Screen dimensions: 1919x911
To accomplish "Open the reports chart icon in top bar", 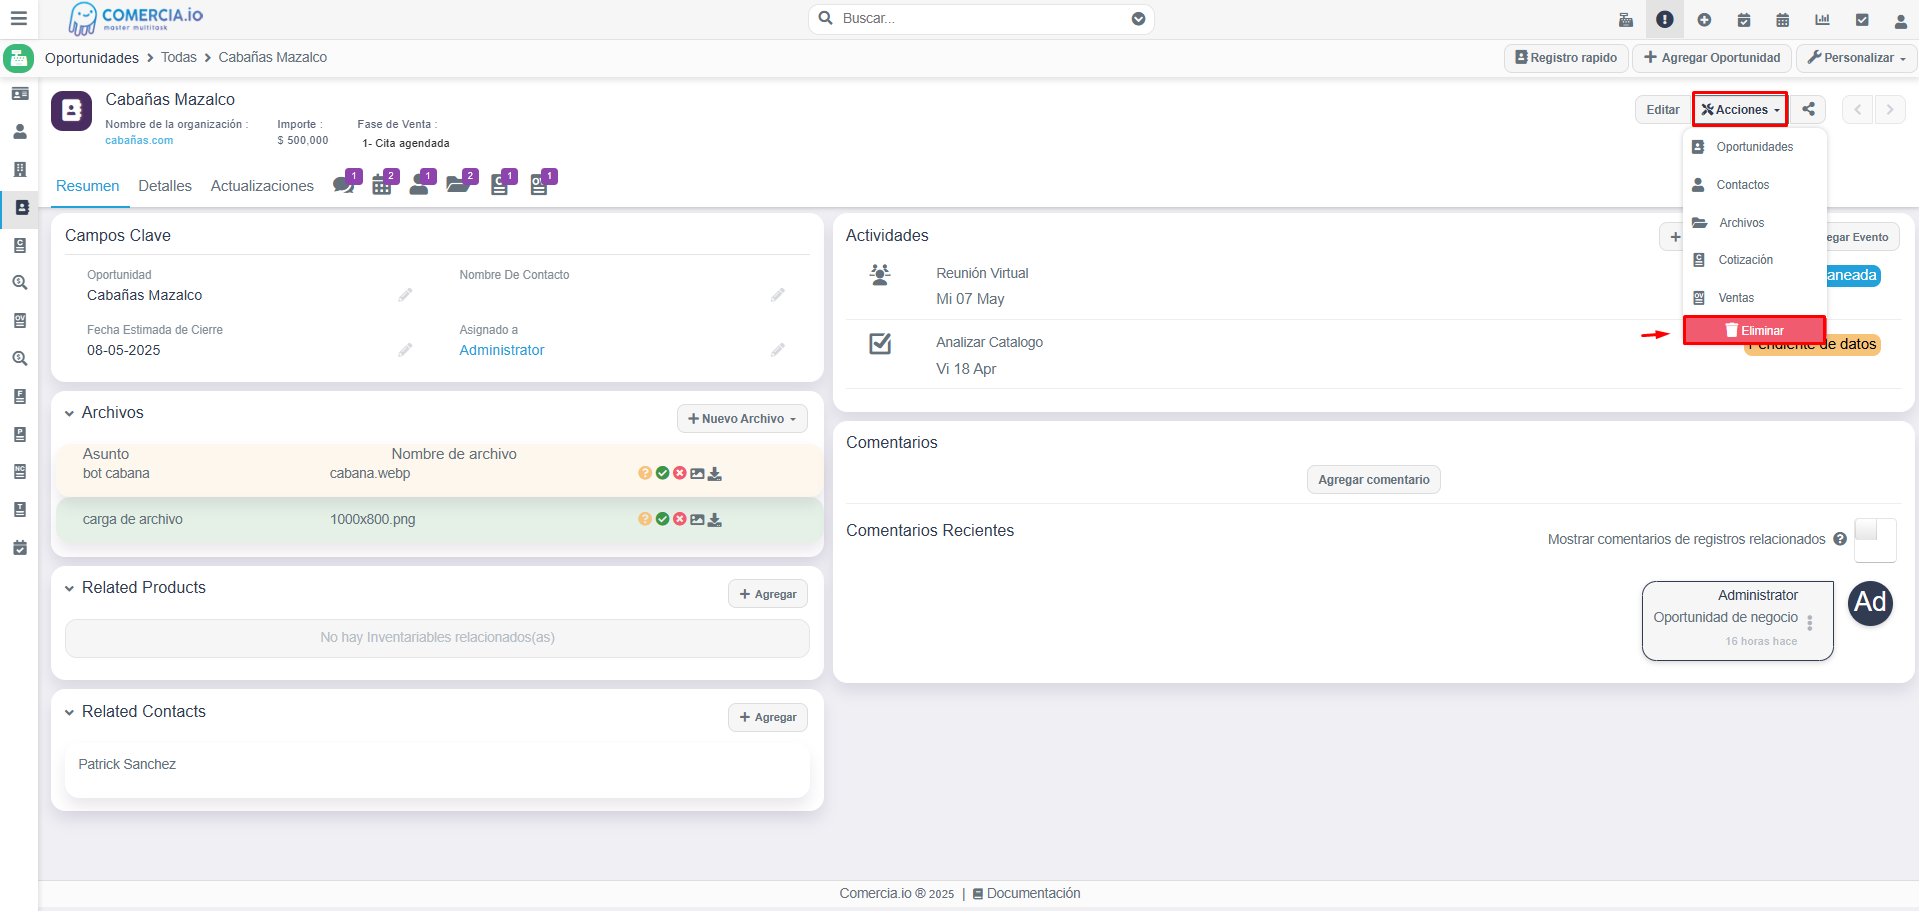I will point(1822,19).
